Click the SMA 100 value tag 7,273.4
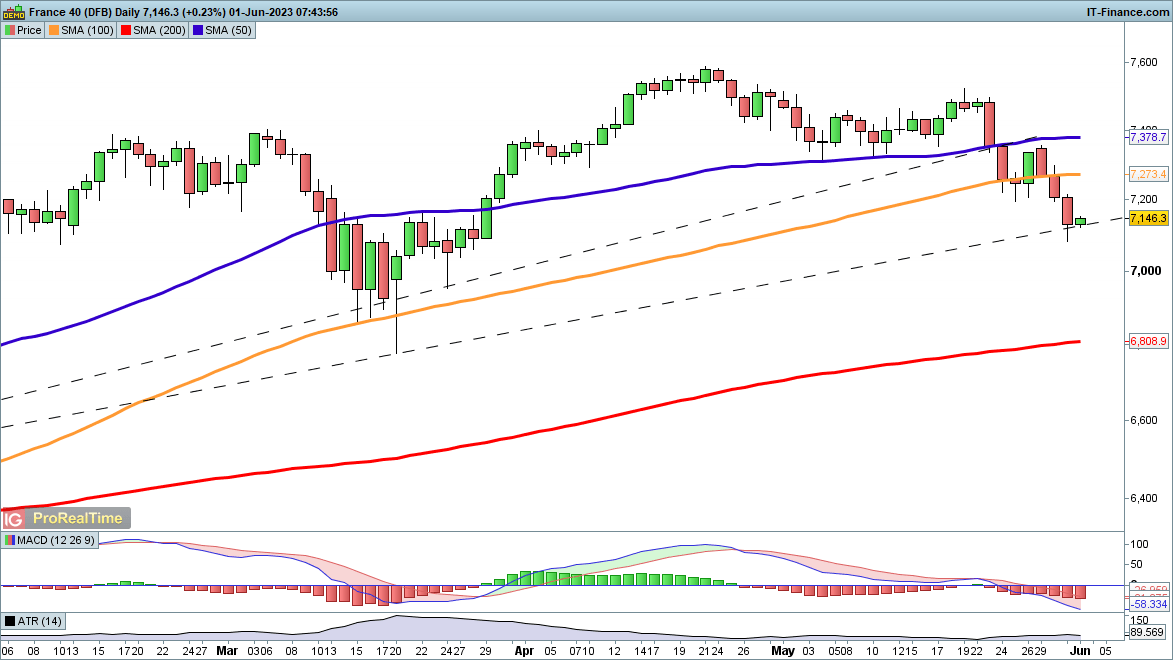 1148,174
